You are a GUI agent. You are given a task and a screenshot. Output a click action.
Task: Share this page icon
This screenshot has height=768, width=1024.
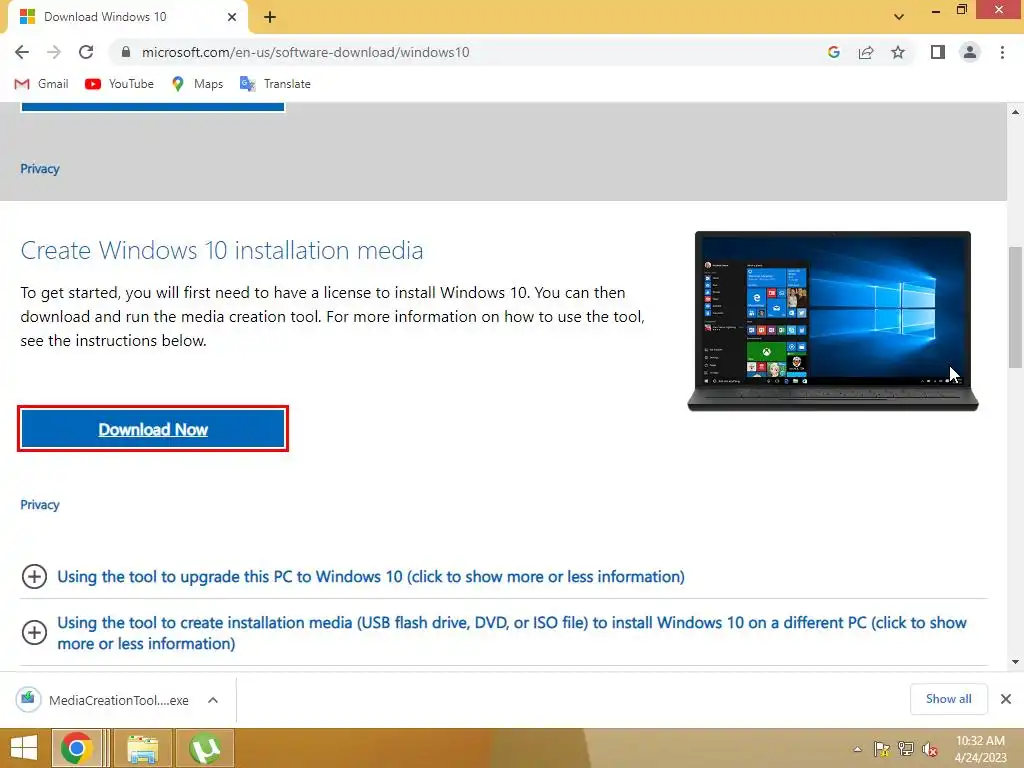point(866,52)
